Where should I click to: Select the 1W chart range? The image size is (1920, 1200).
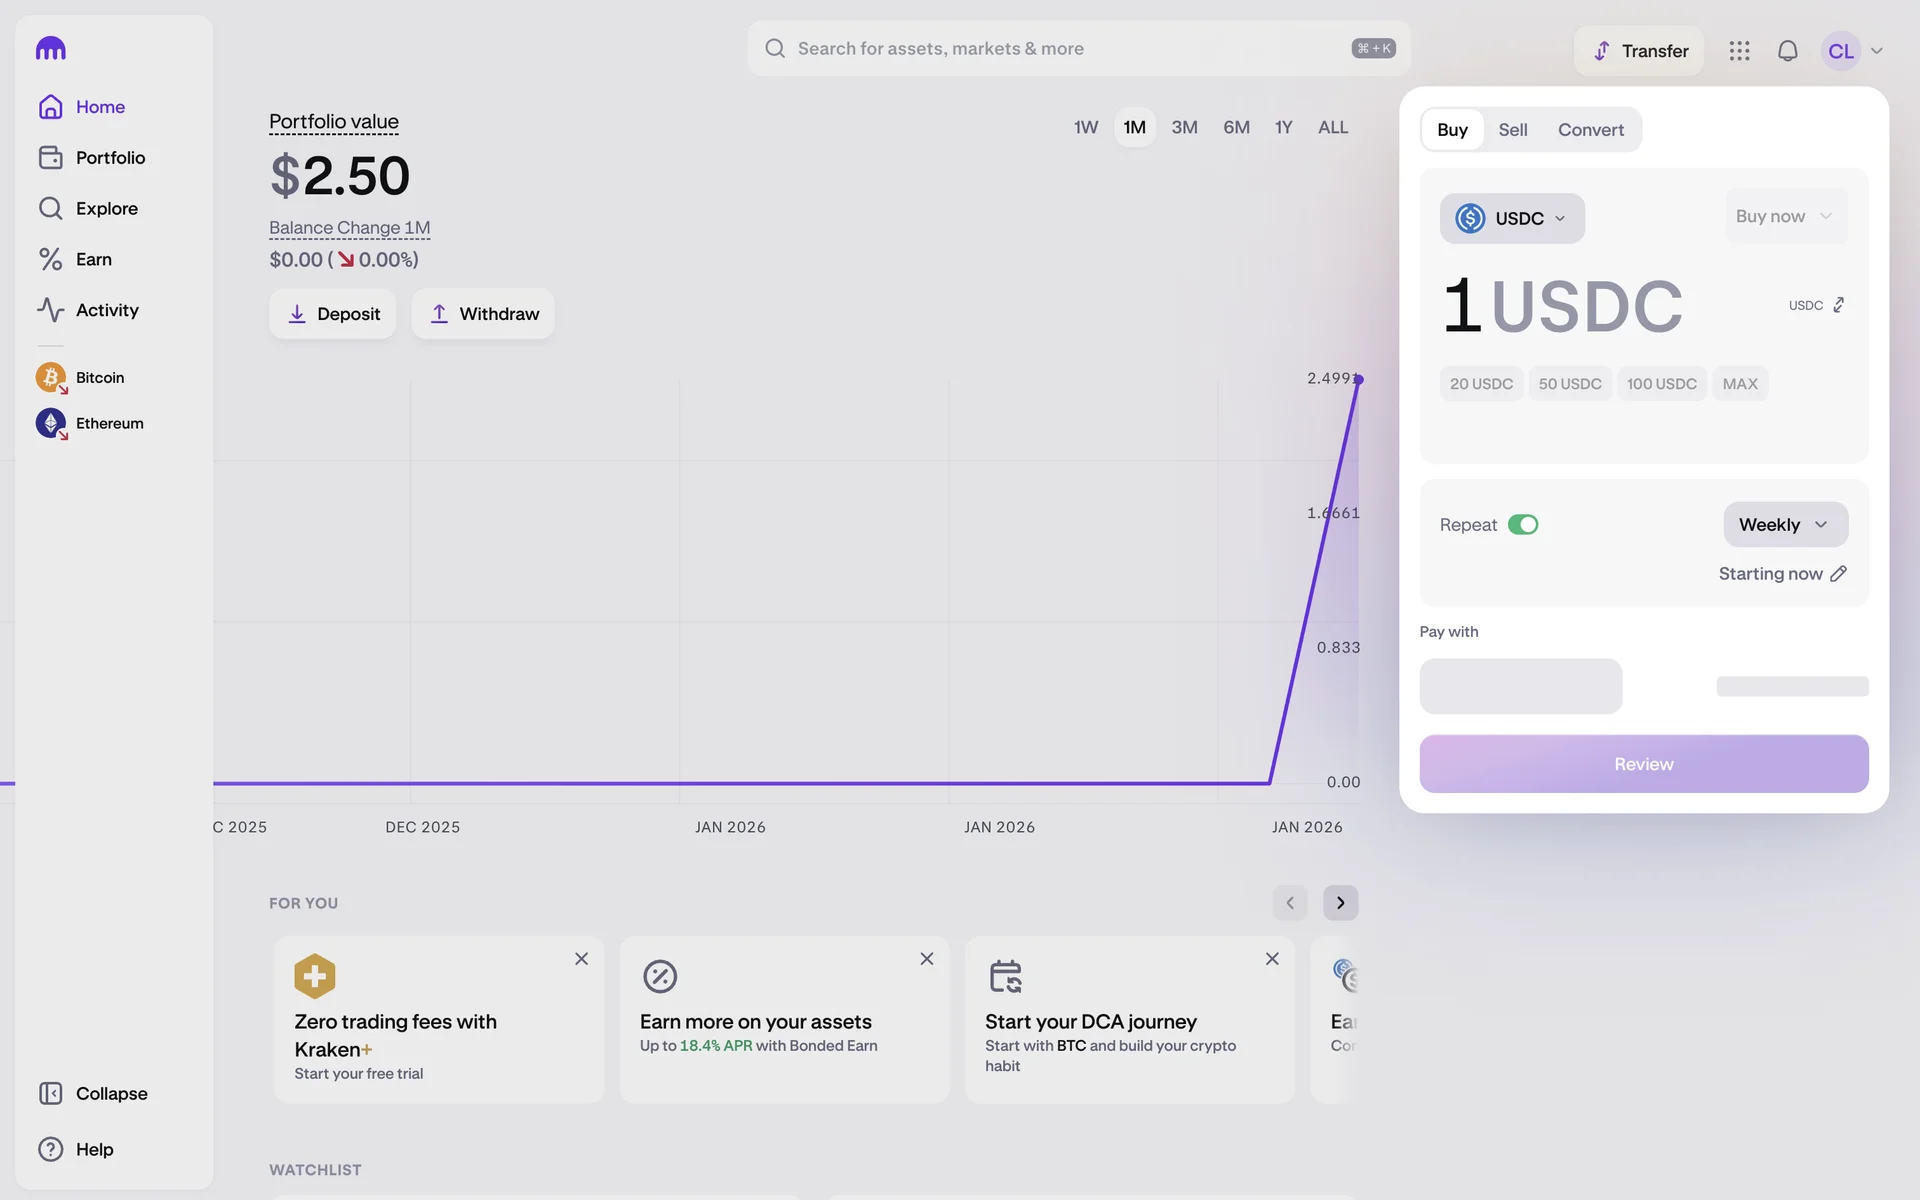[x=1085, y=127]
